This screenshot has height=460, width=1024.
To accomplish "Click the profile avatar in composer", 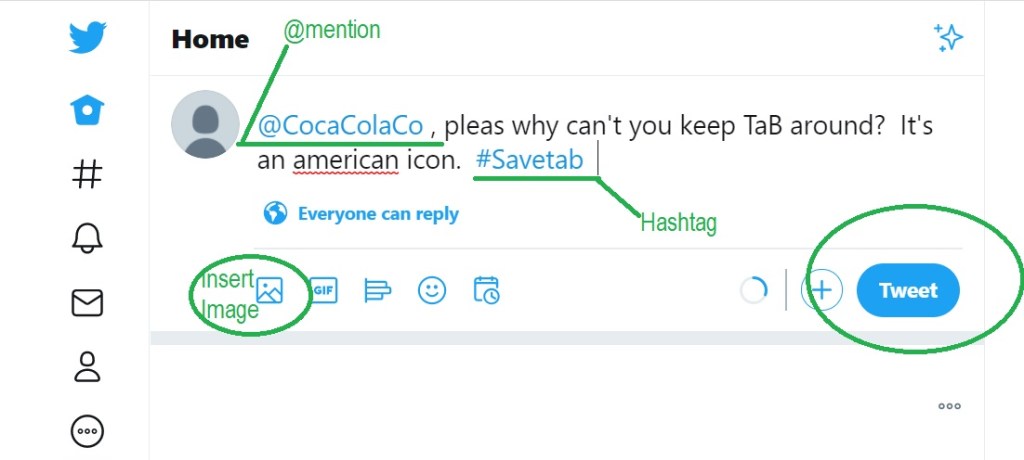I will click(x=205, y=124).
